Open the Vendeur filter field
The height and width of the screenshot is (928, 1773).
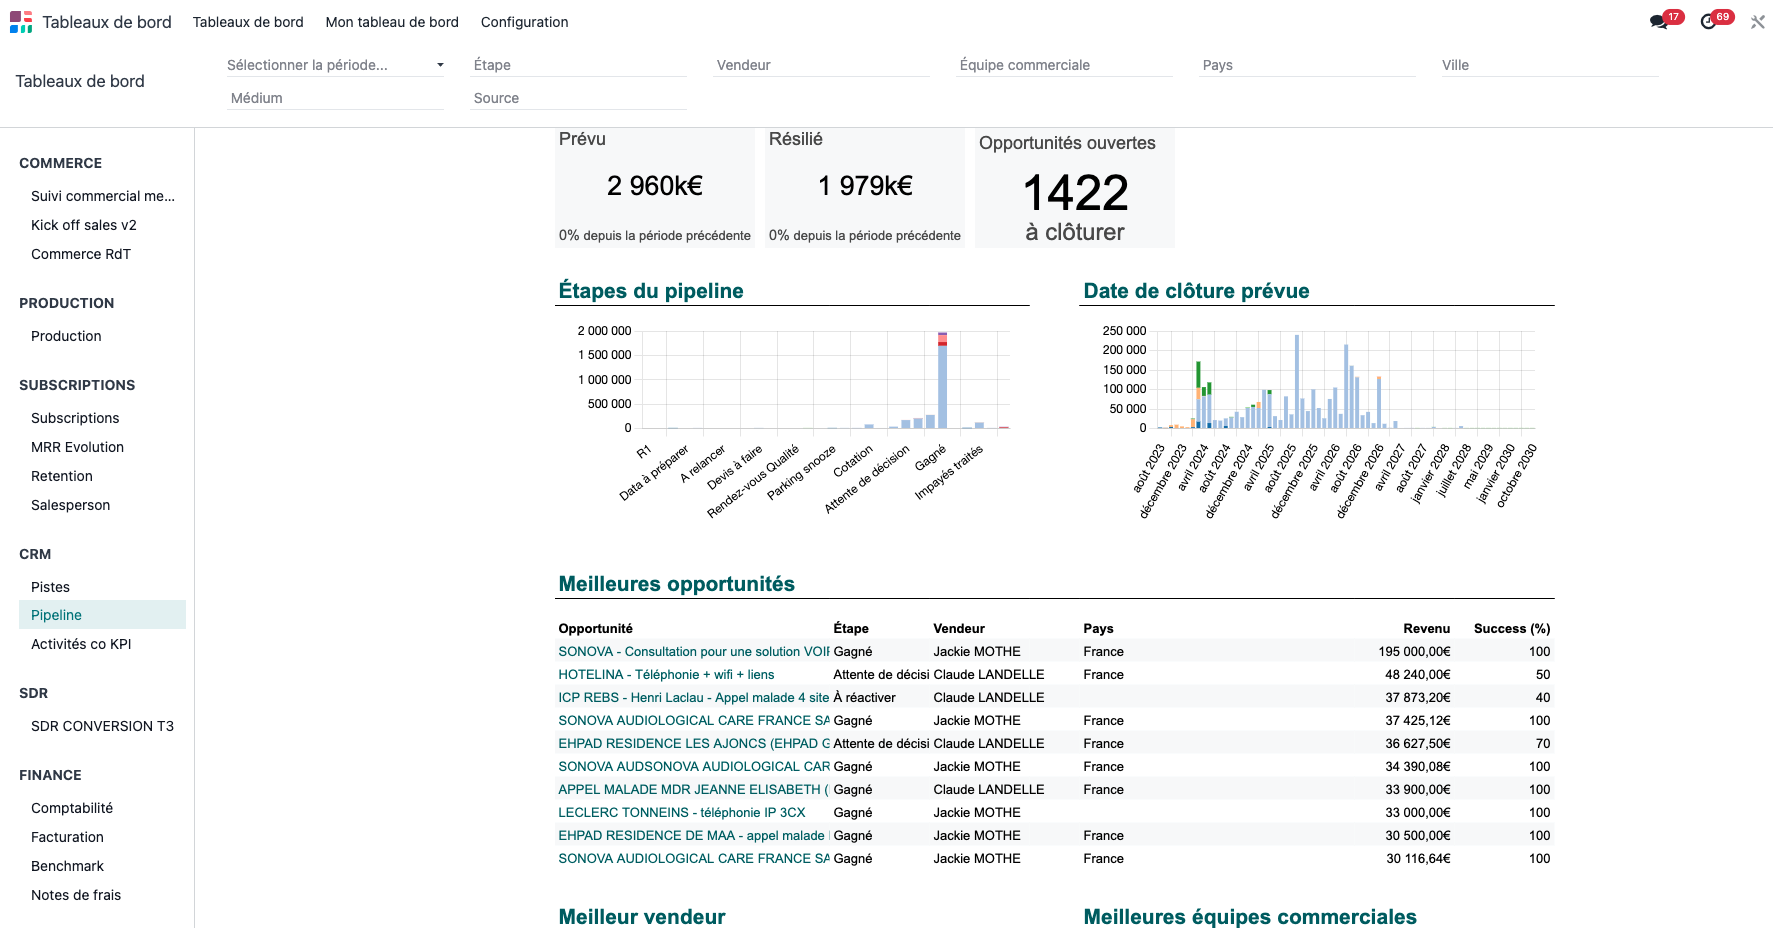click(x=822, y=65)
